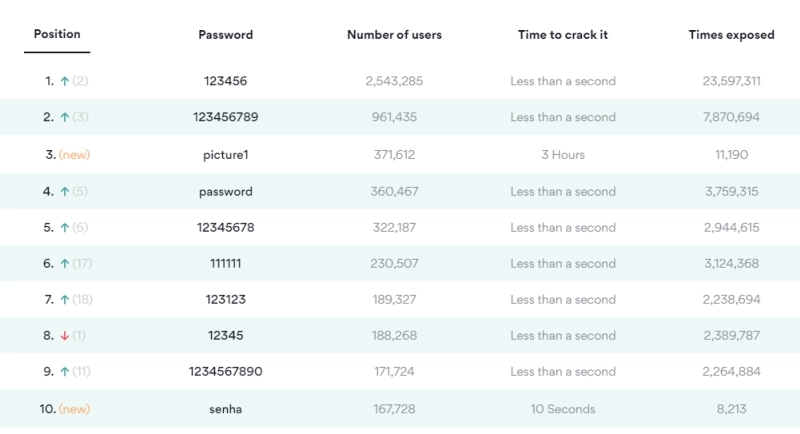Click the Times exposed column header

point(731,34)
